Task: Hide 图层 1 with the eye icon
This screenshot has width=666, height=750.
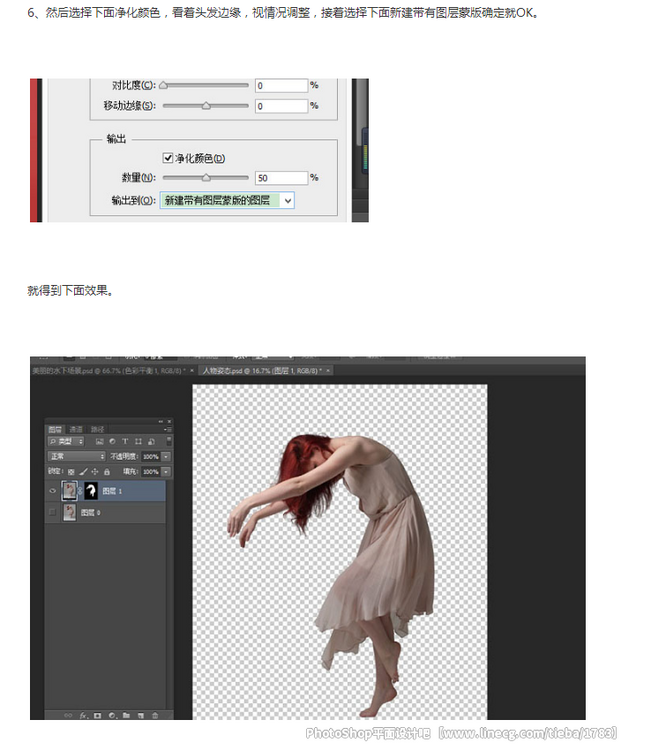Action: coord(53,491)
